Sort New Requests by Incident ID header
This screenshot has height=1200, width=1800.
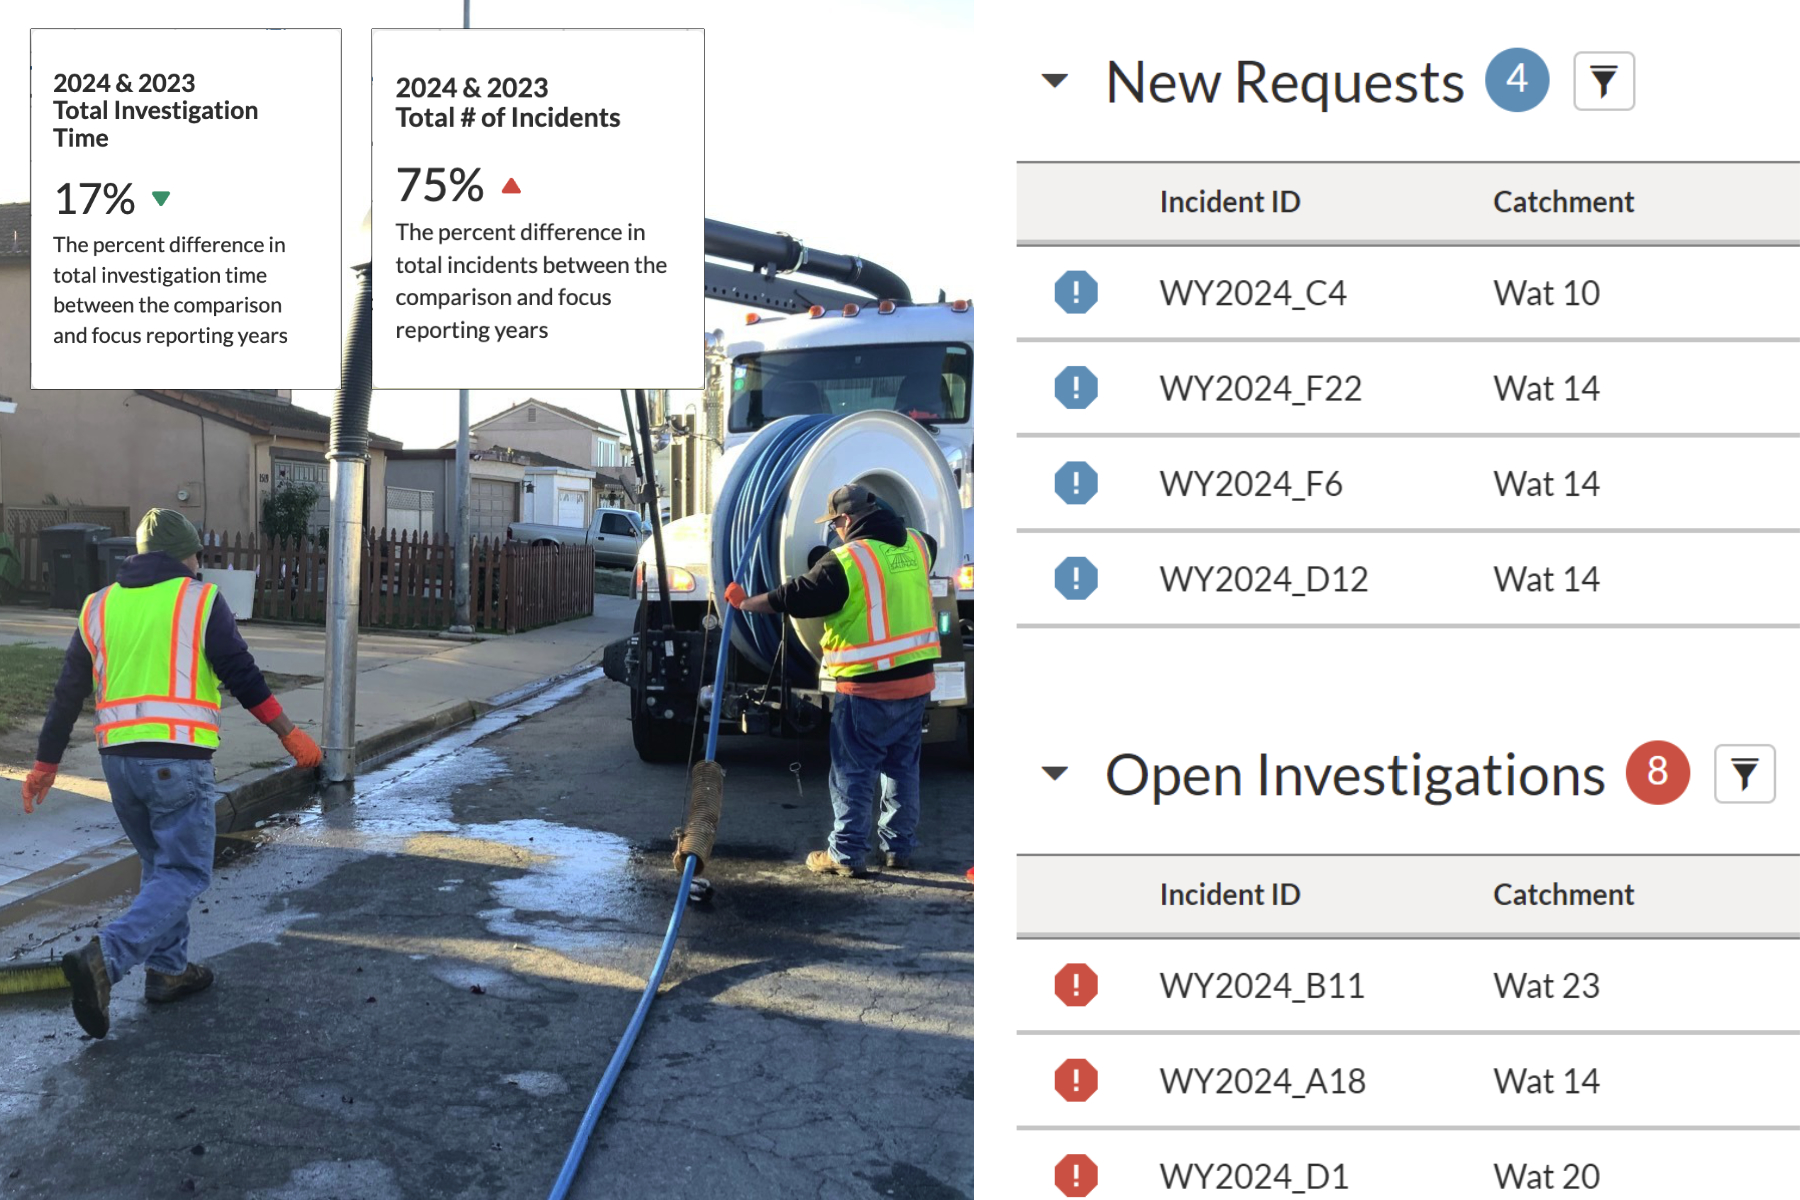[x=1230, y=202]
